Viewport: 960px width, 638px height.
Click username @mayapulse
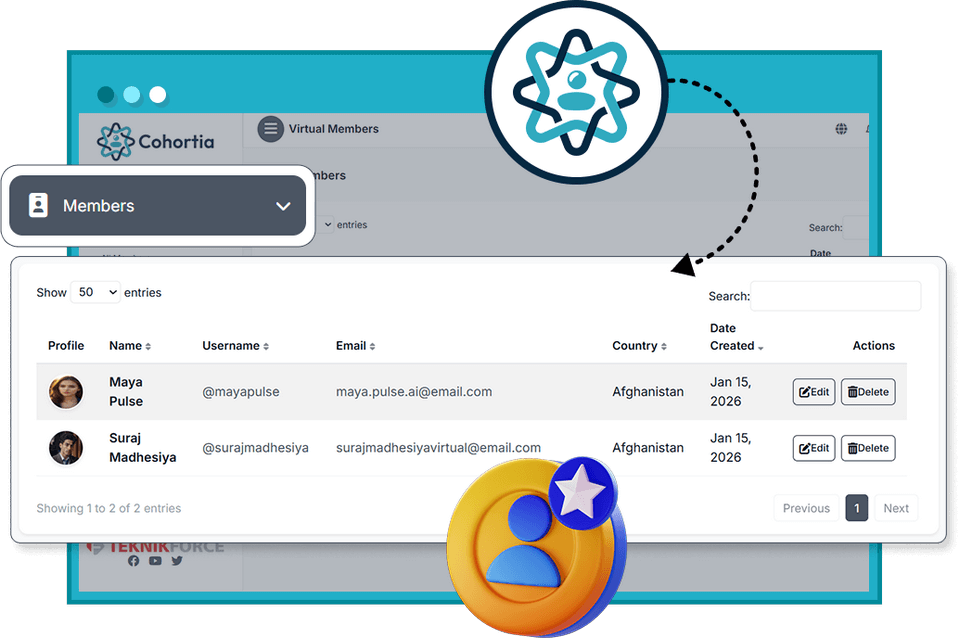241,391
